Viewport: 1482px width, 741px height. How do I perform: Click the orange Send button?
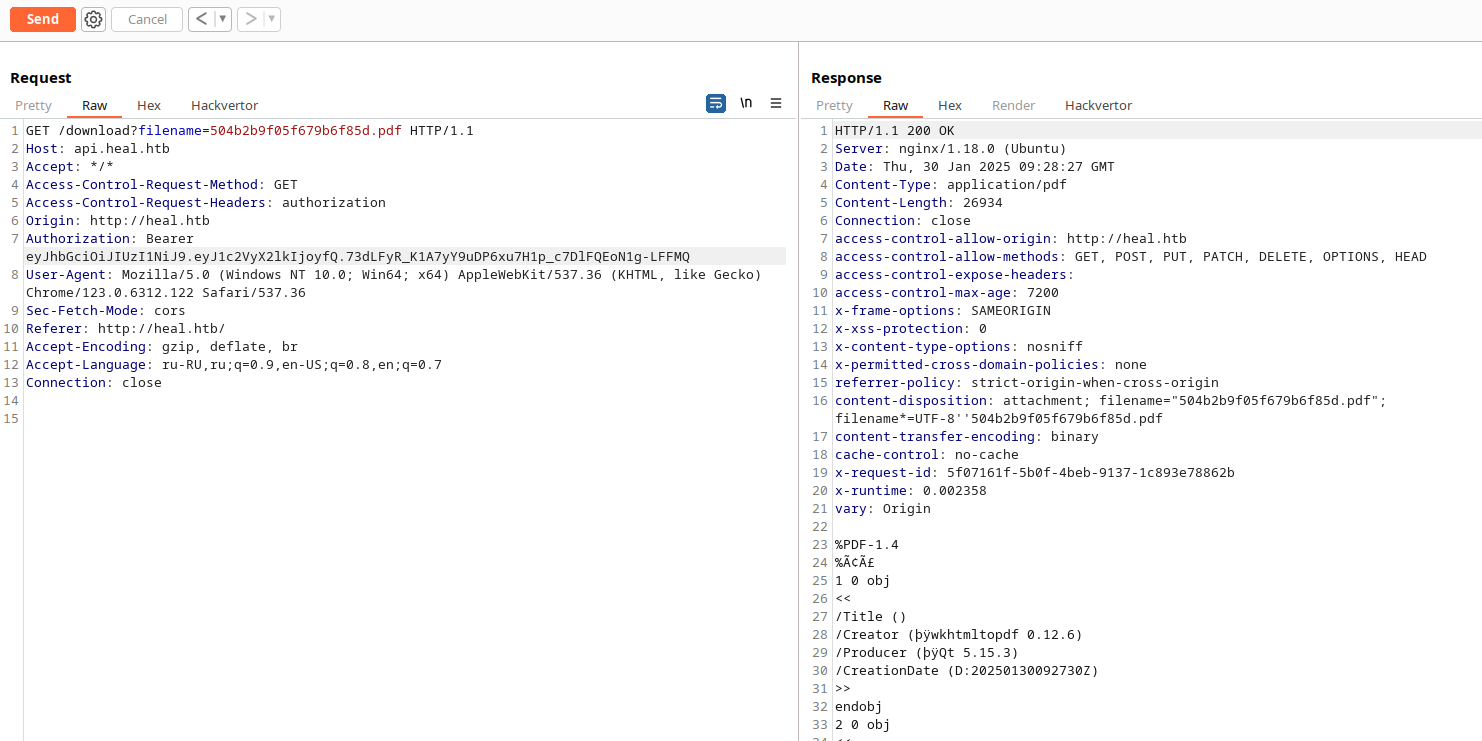[x=43, y=19]
